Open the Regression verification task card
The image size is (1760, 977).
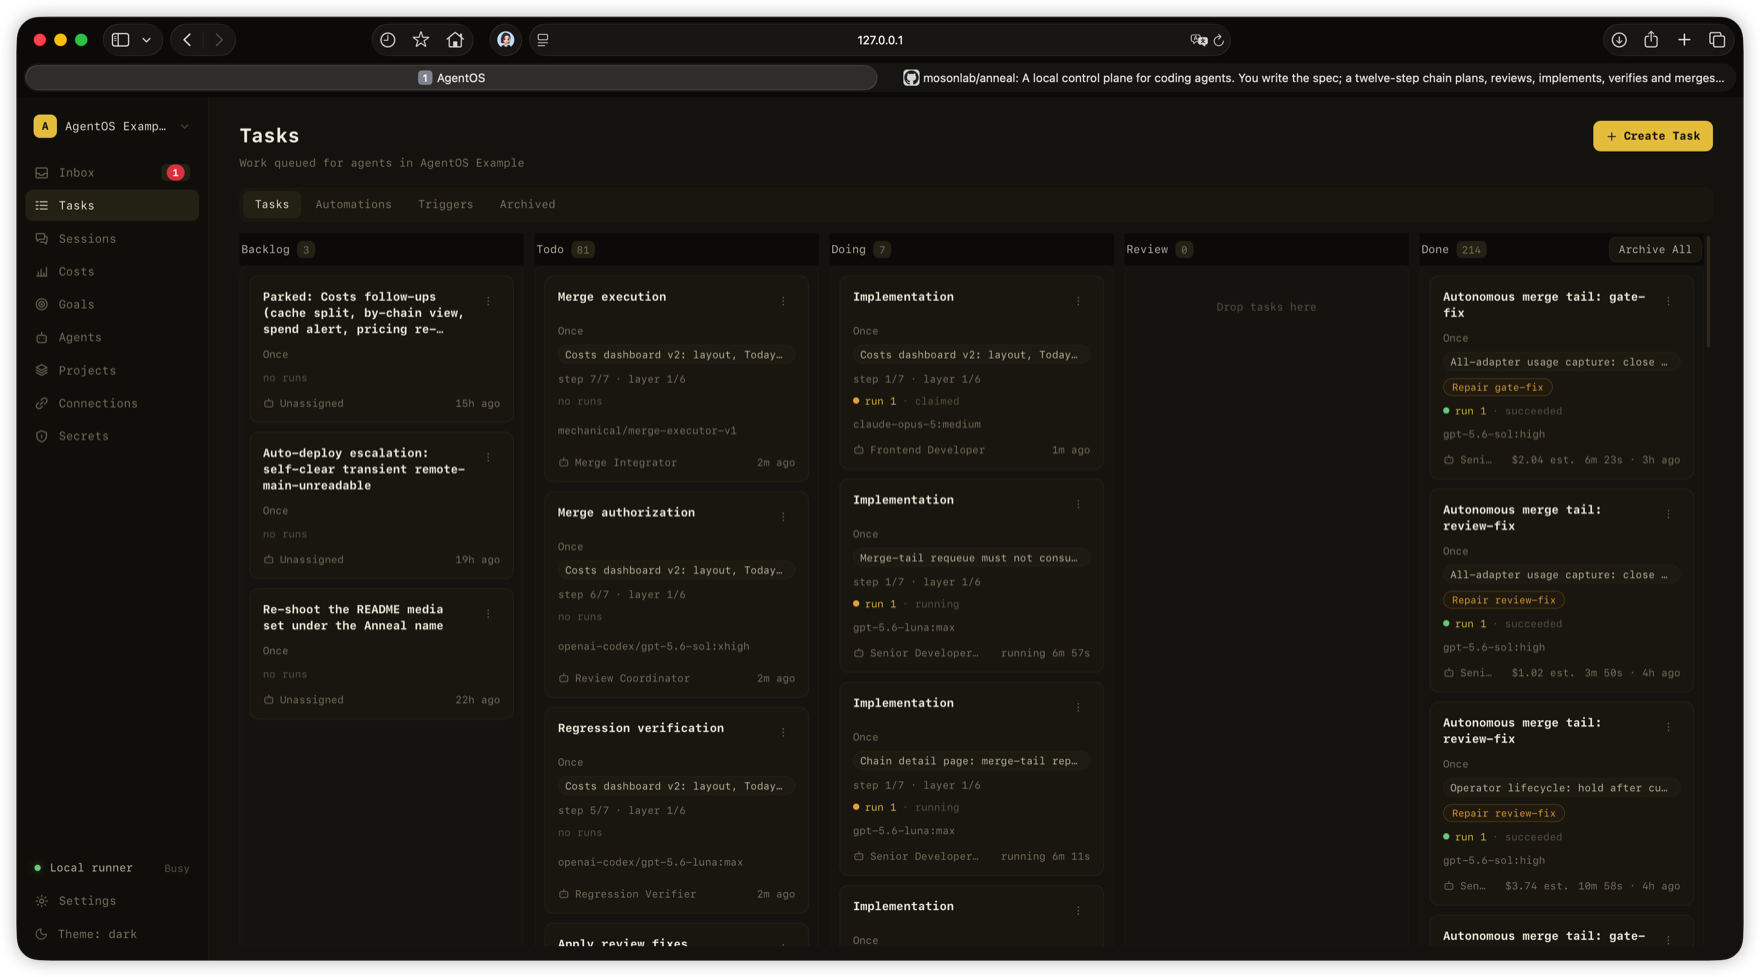(x=676, y=810)
